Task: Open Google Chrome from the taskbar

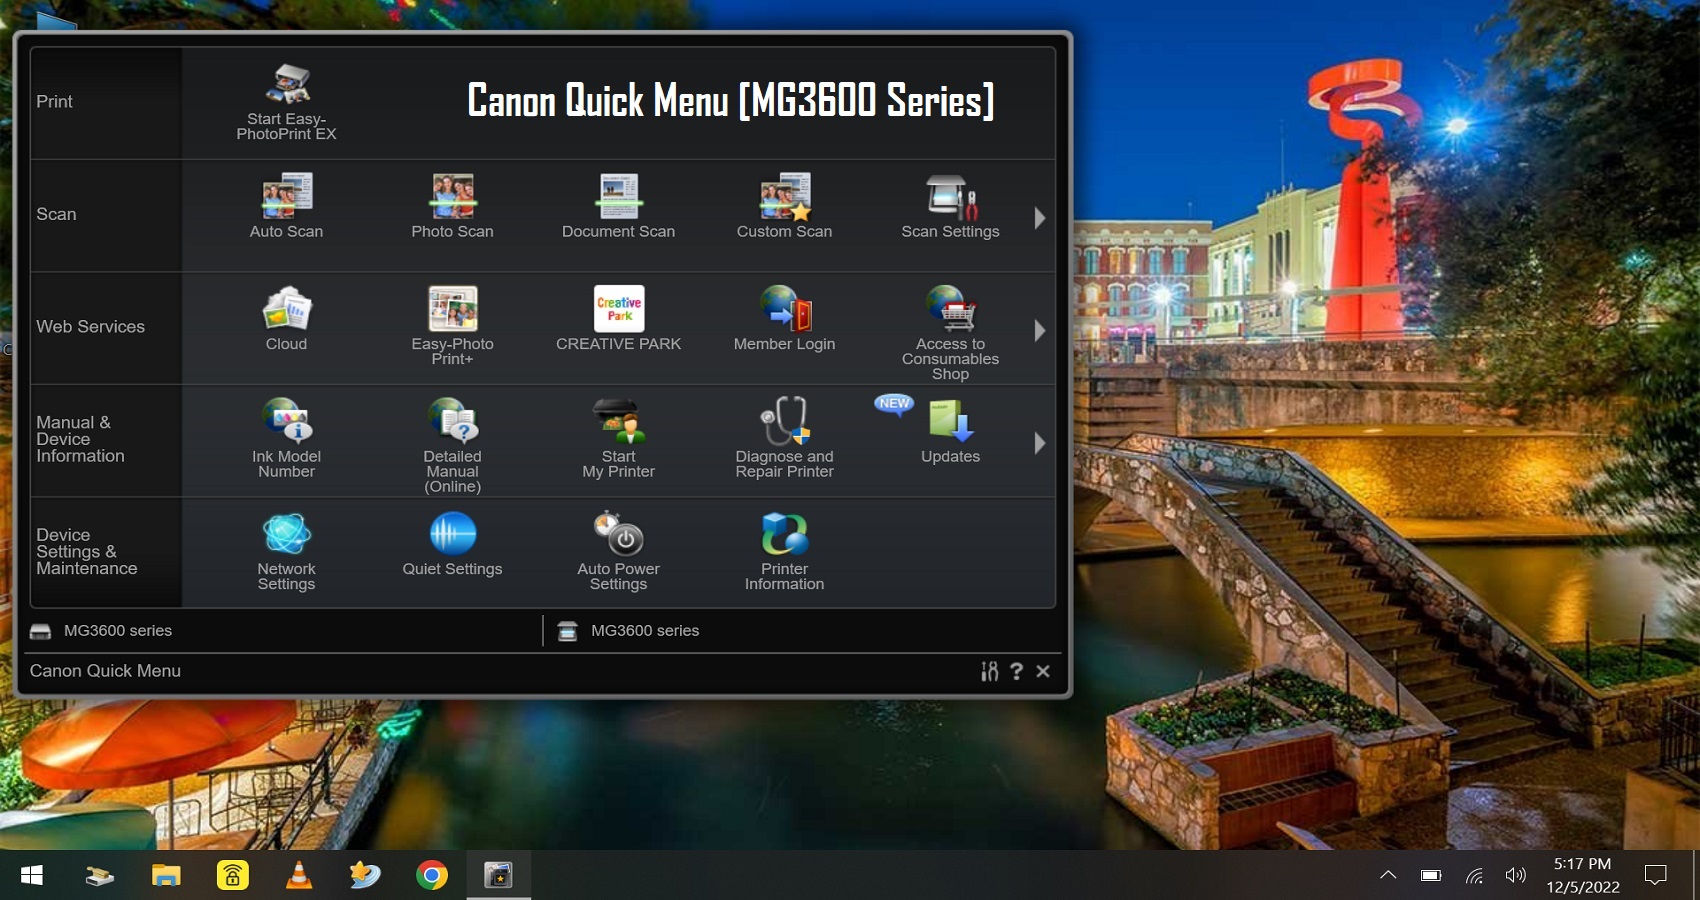Action: [432, 876]
